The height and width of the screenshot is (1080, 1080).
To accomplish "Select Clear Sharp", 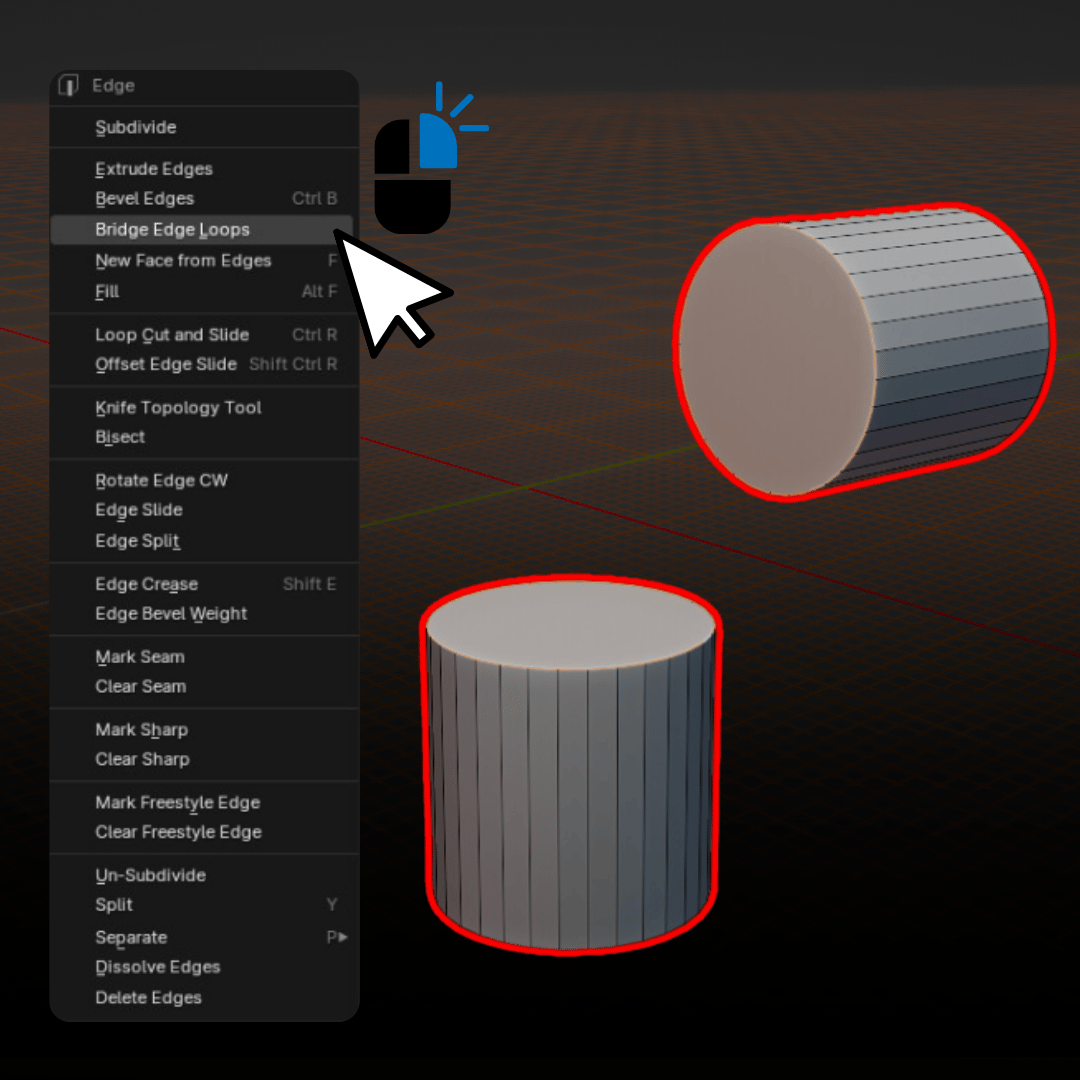I will point(205,760).
